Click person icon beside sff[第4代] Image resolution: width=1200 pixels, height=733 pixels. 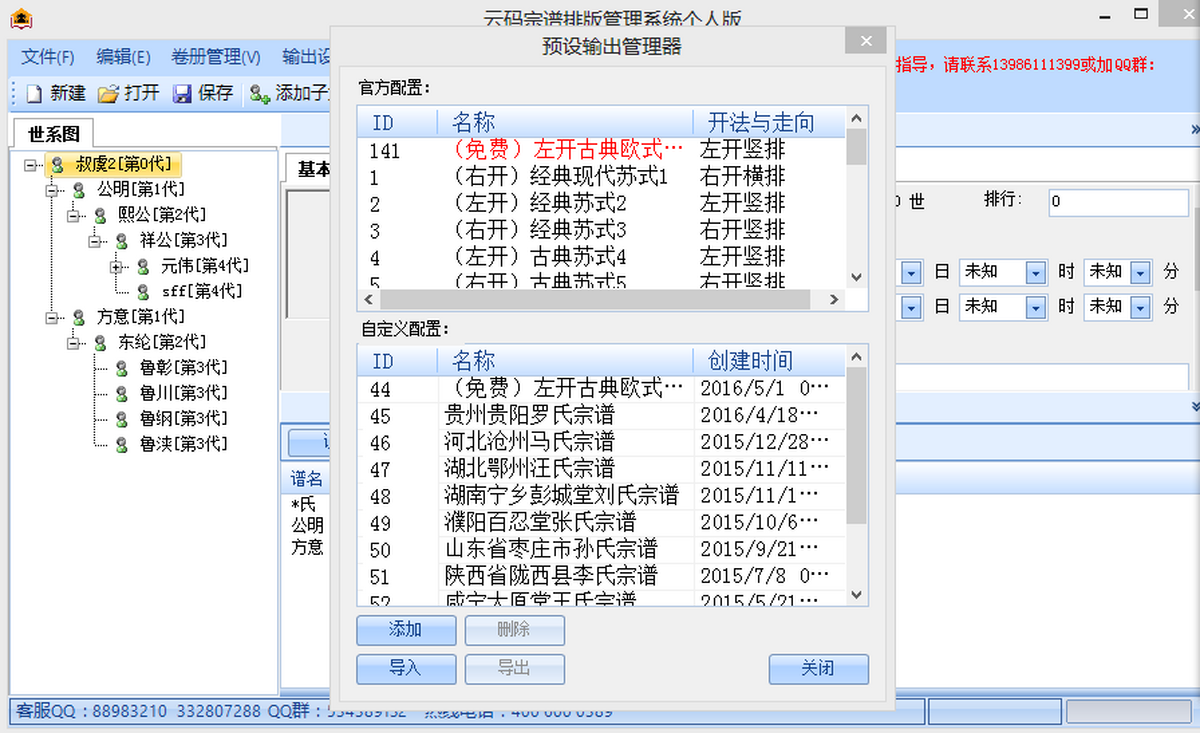(x=143, y=292)
